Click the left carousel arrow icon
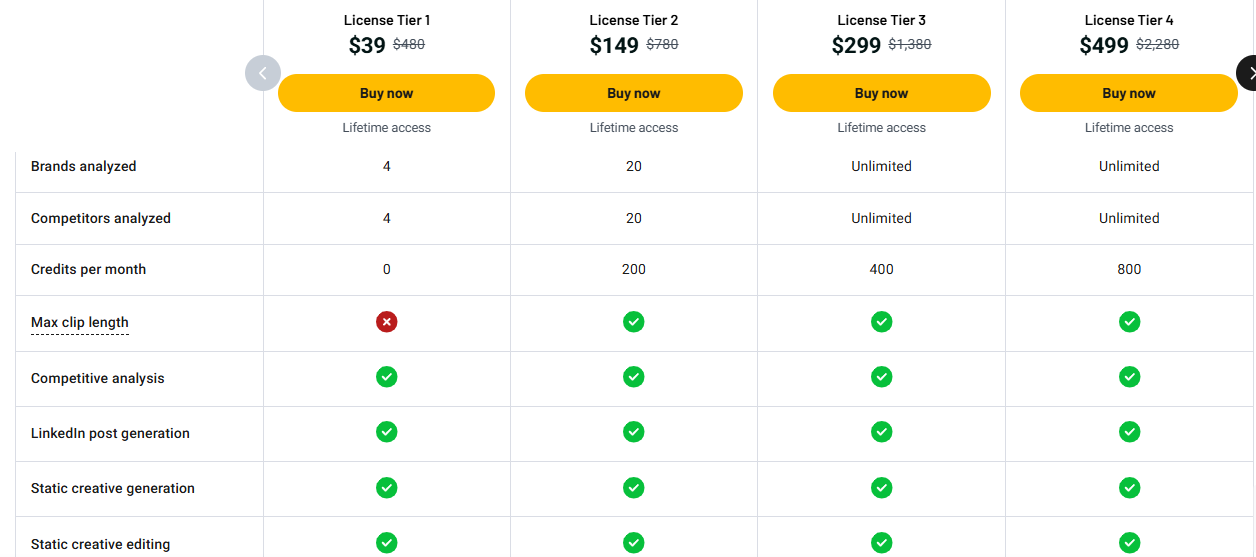The image size is (1256, 557). (263, 73)
